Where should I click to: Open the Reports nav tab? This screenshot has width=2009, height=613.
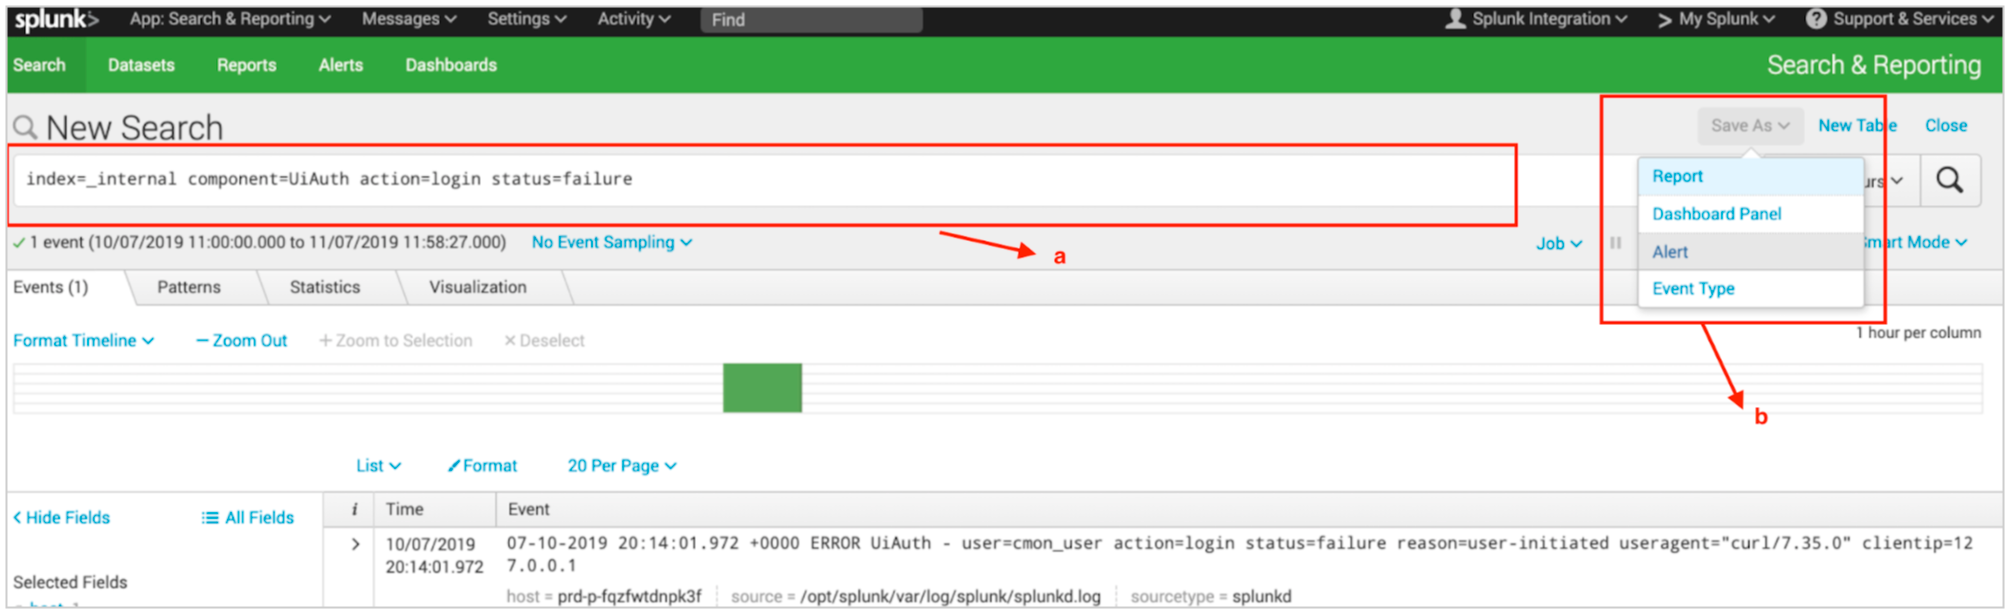[246, 65]
